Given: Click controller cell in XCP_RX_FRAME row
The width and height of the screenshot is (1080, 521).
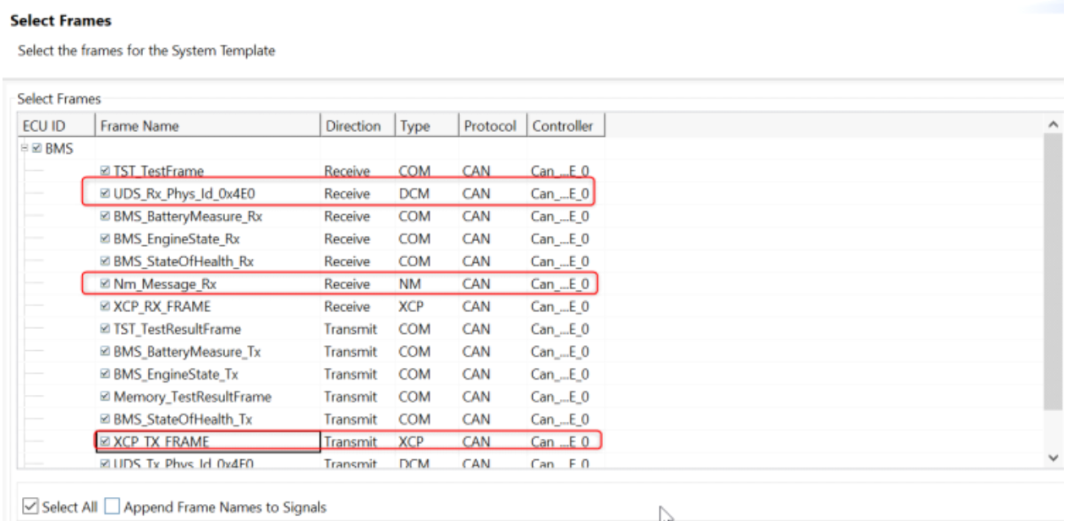Looking at the screenshot, I should [x=560, y=307].
